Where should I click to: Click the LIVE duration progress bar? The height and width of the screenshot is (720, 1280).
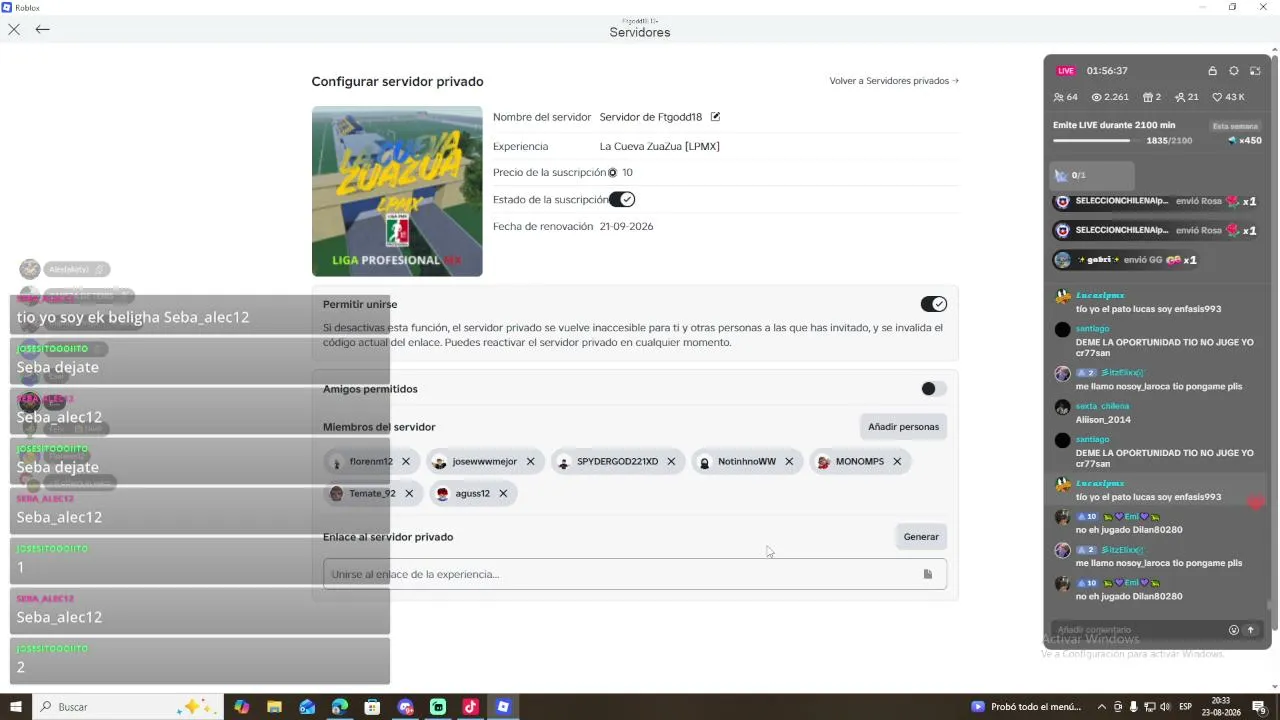(x=1097, y=141)
